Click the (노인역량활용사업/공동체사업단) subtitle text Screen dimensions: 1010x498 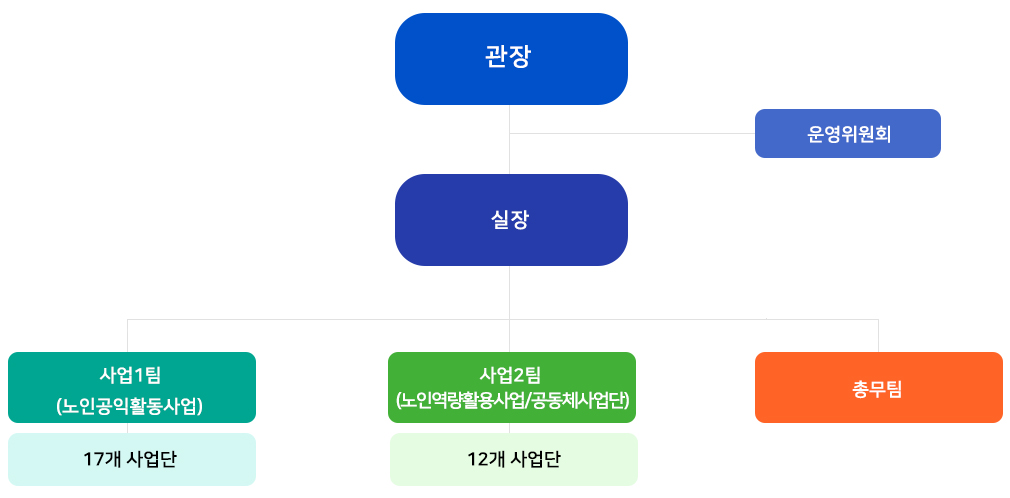(512, 401)
